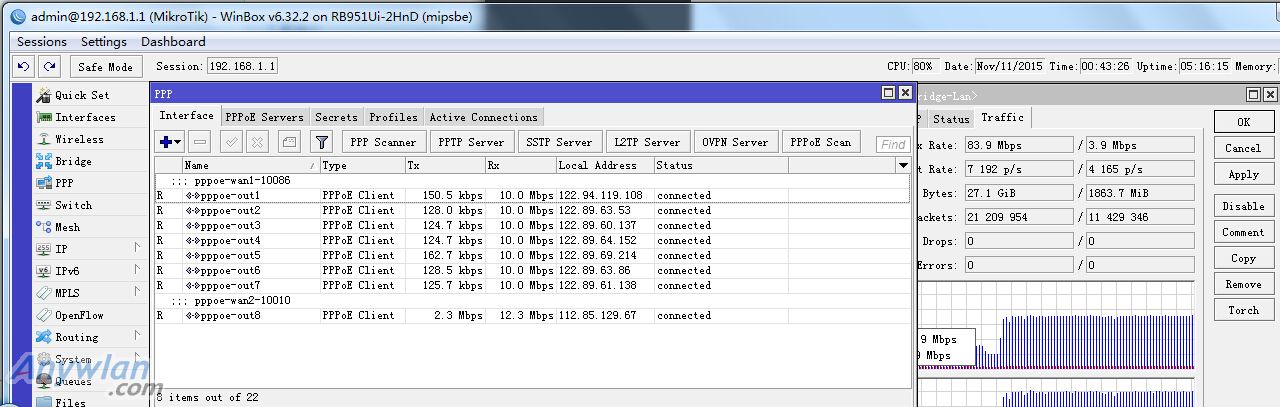Open the Dashboard menu
Screen dimensions: 1280x407
point(173,42)
